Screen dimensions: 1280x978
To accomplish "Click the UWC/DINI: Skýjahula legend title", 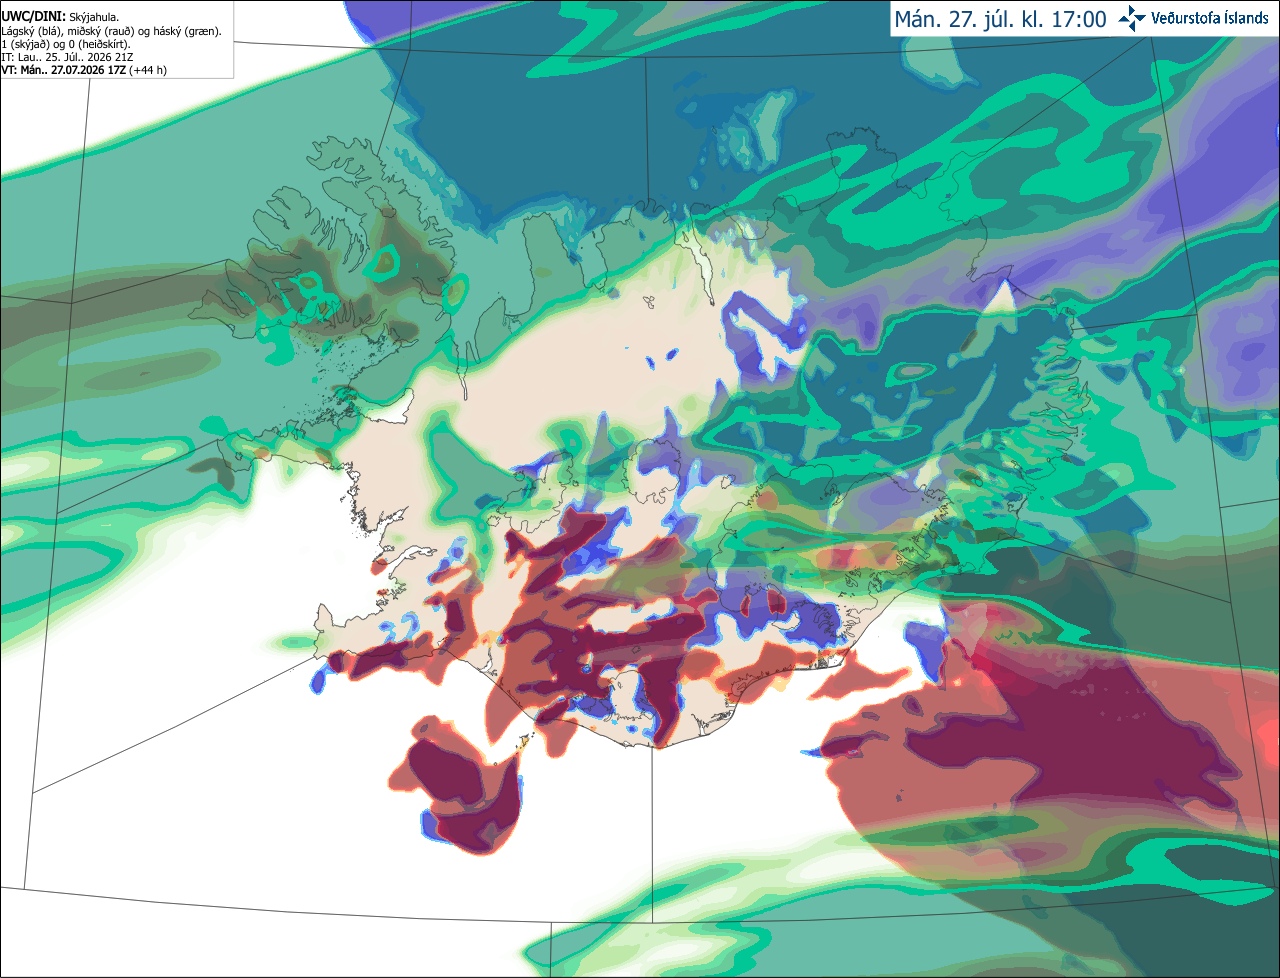I will [x=60, y=17].
